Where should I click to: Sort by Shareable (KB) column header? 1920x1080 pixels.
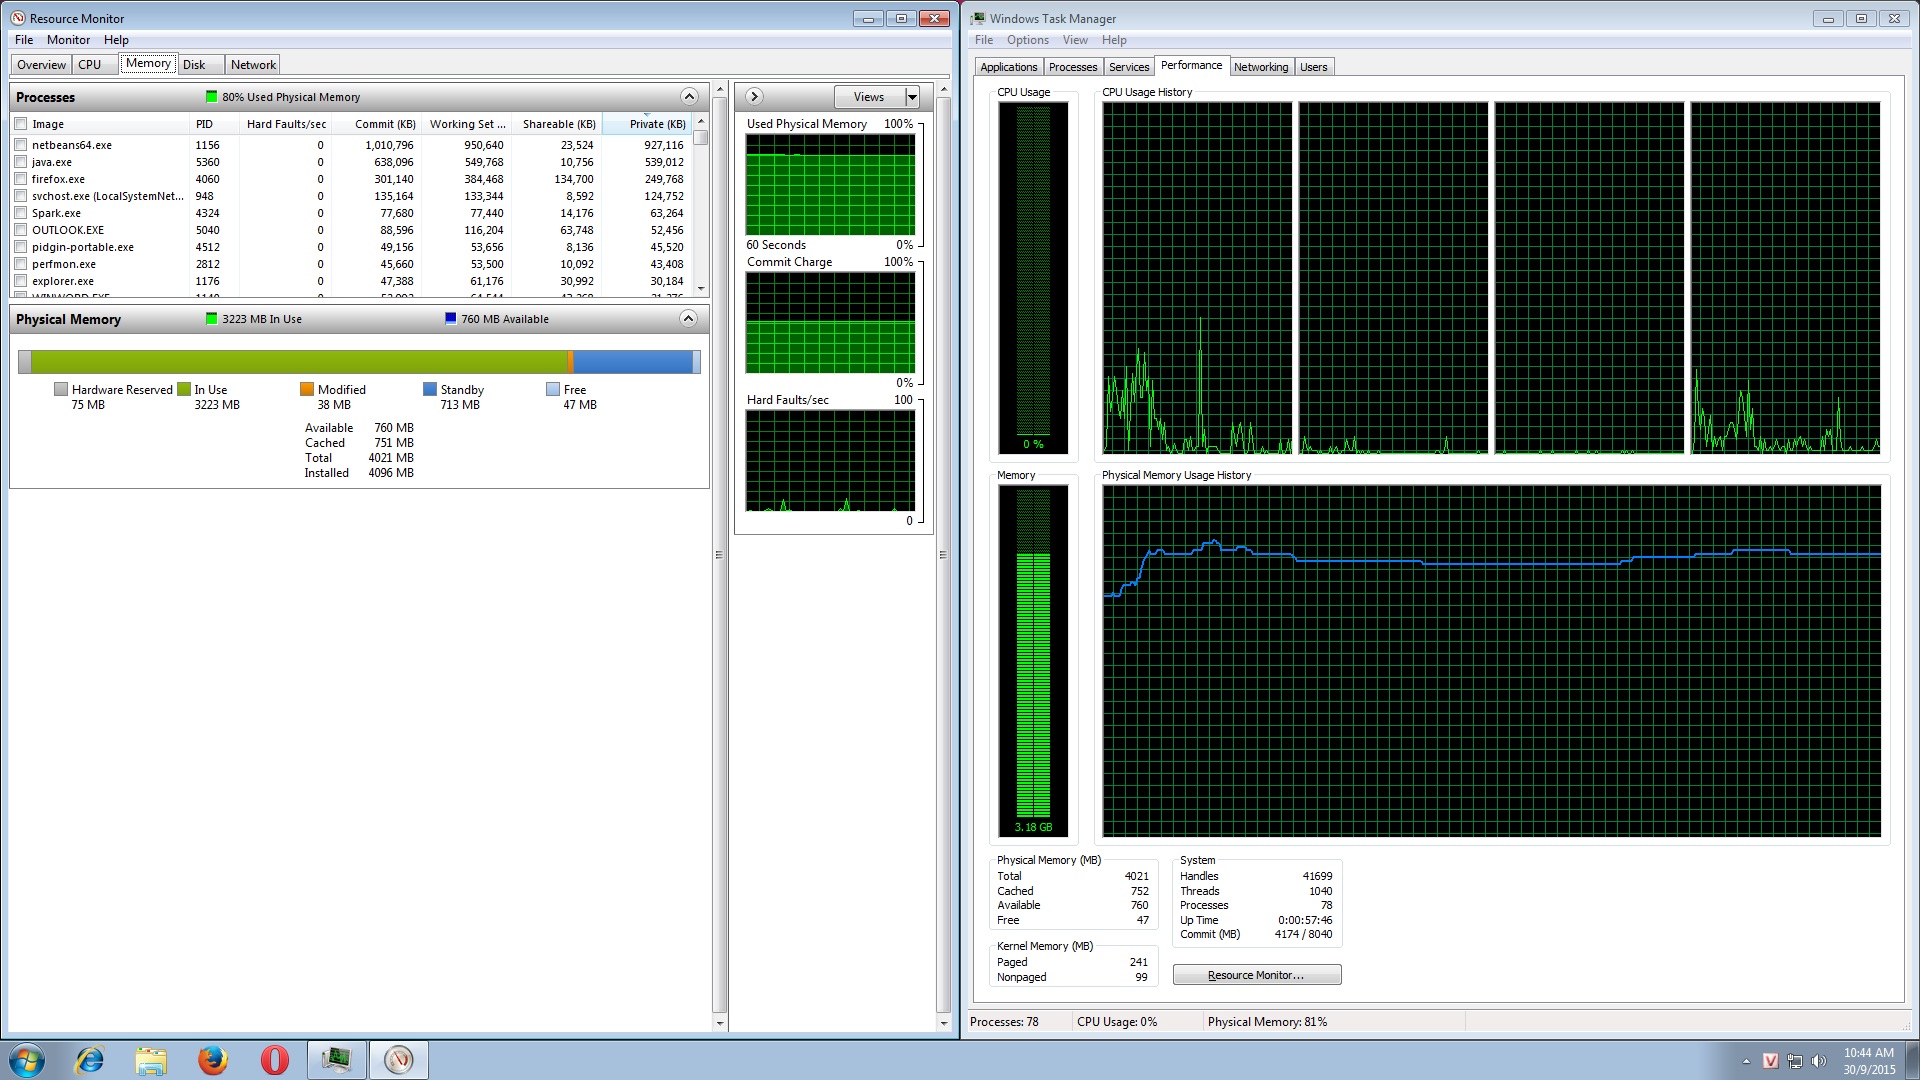click(557, 124)
